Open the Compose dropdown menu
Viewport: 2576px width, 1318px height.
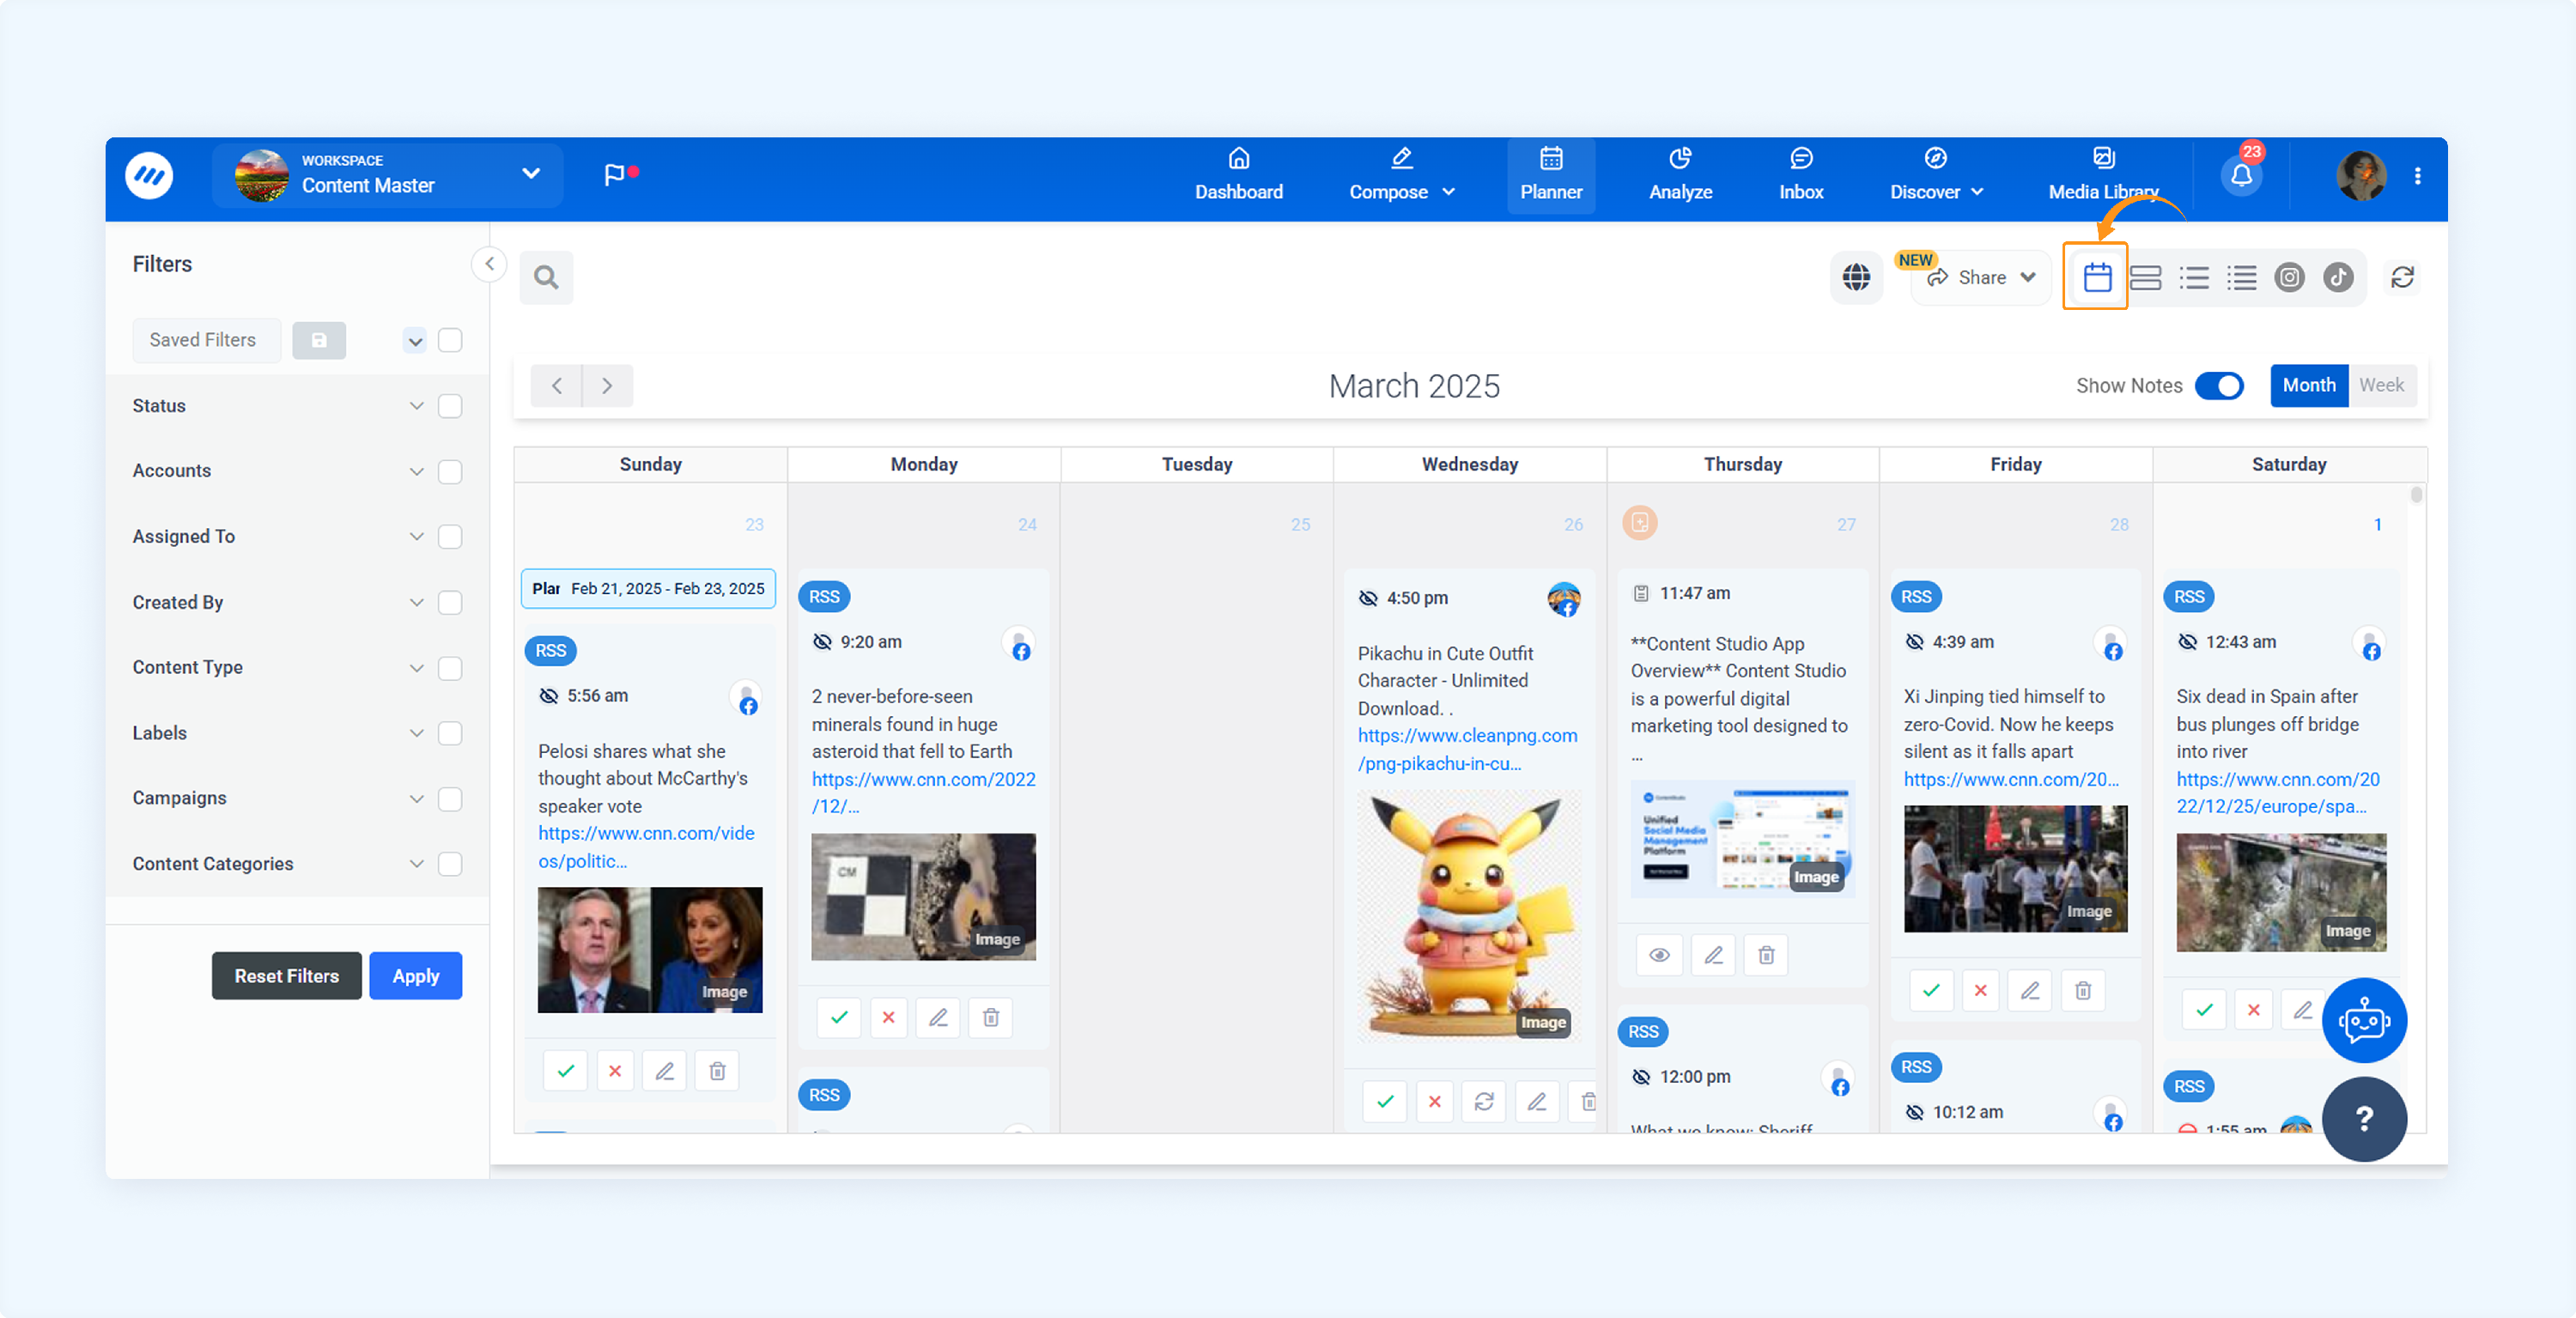pyautogui.click(x=1401, y=176)
